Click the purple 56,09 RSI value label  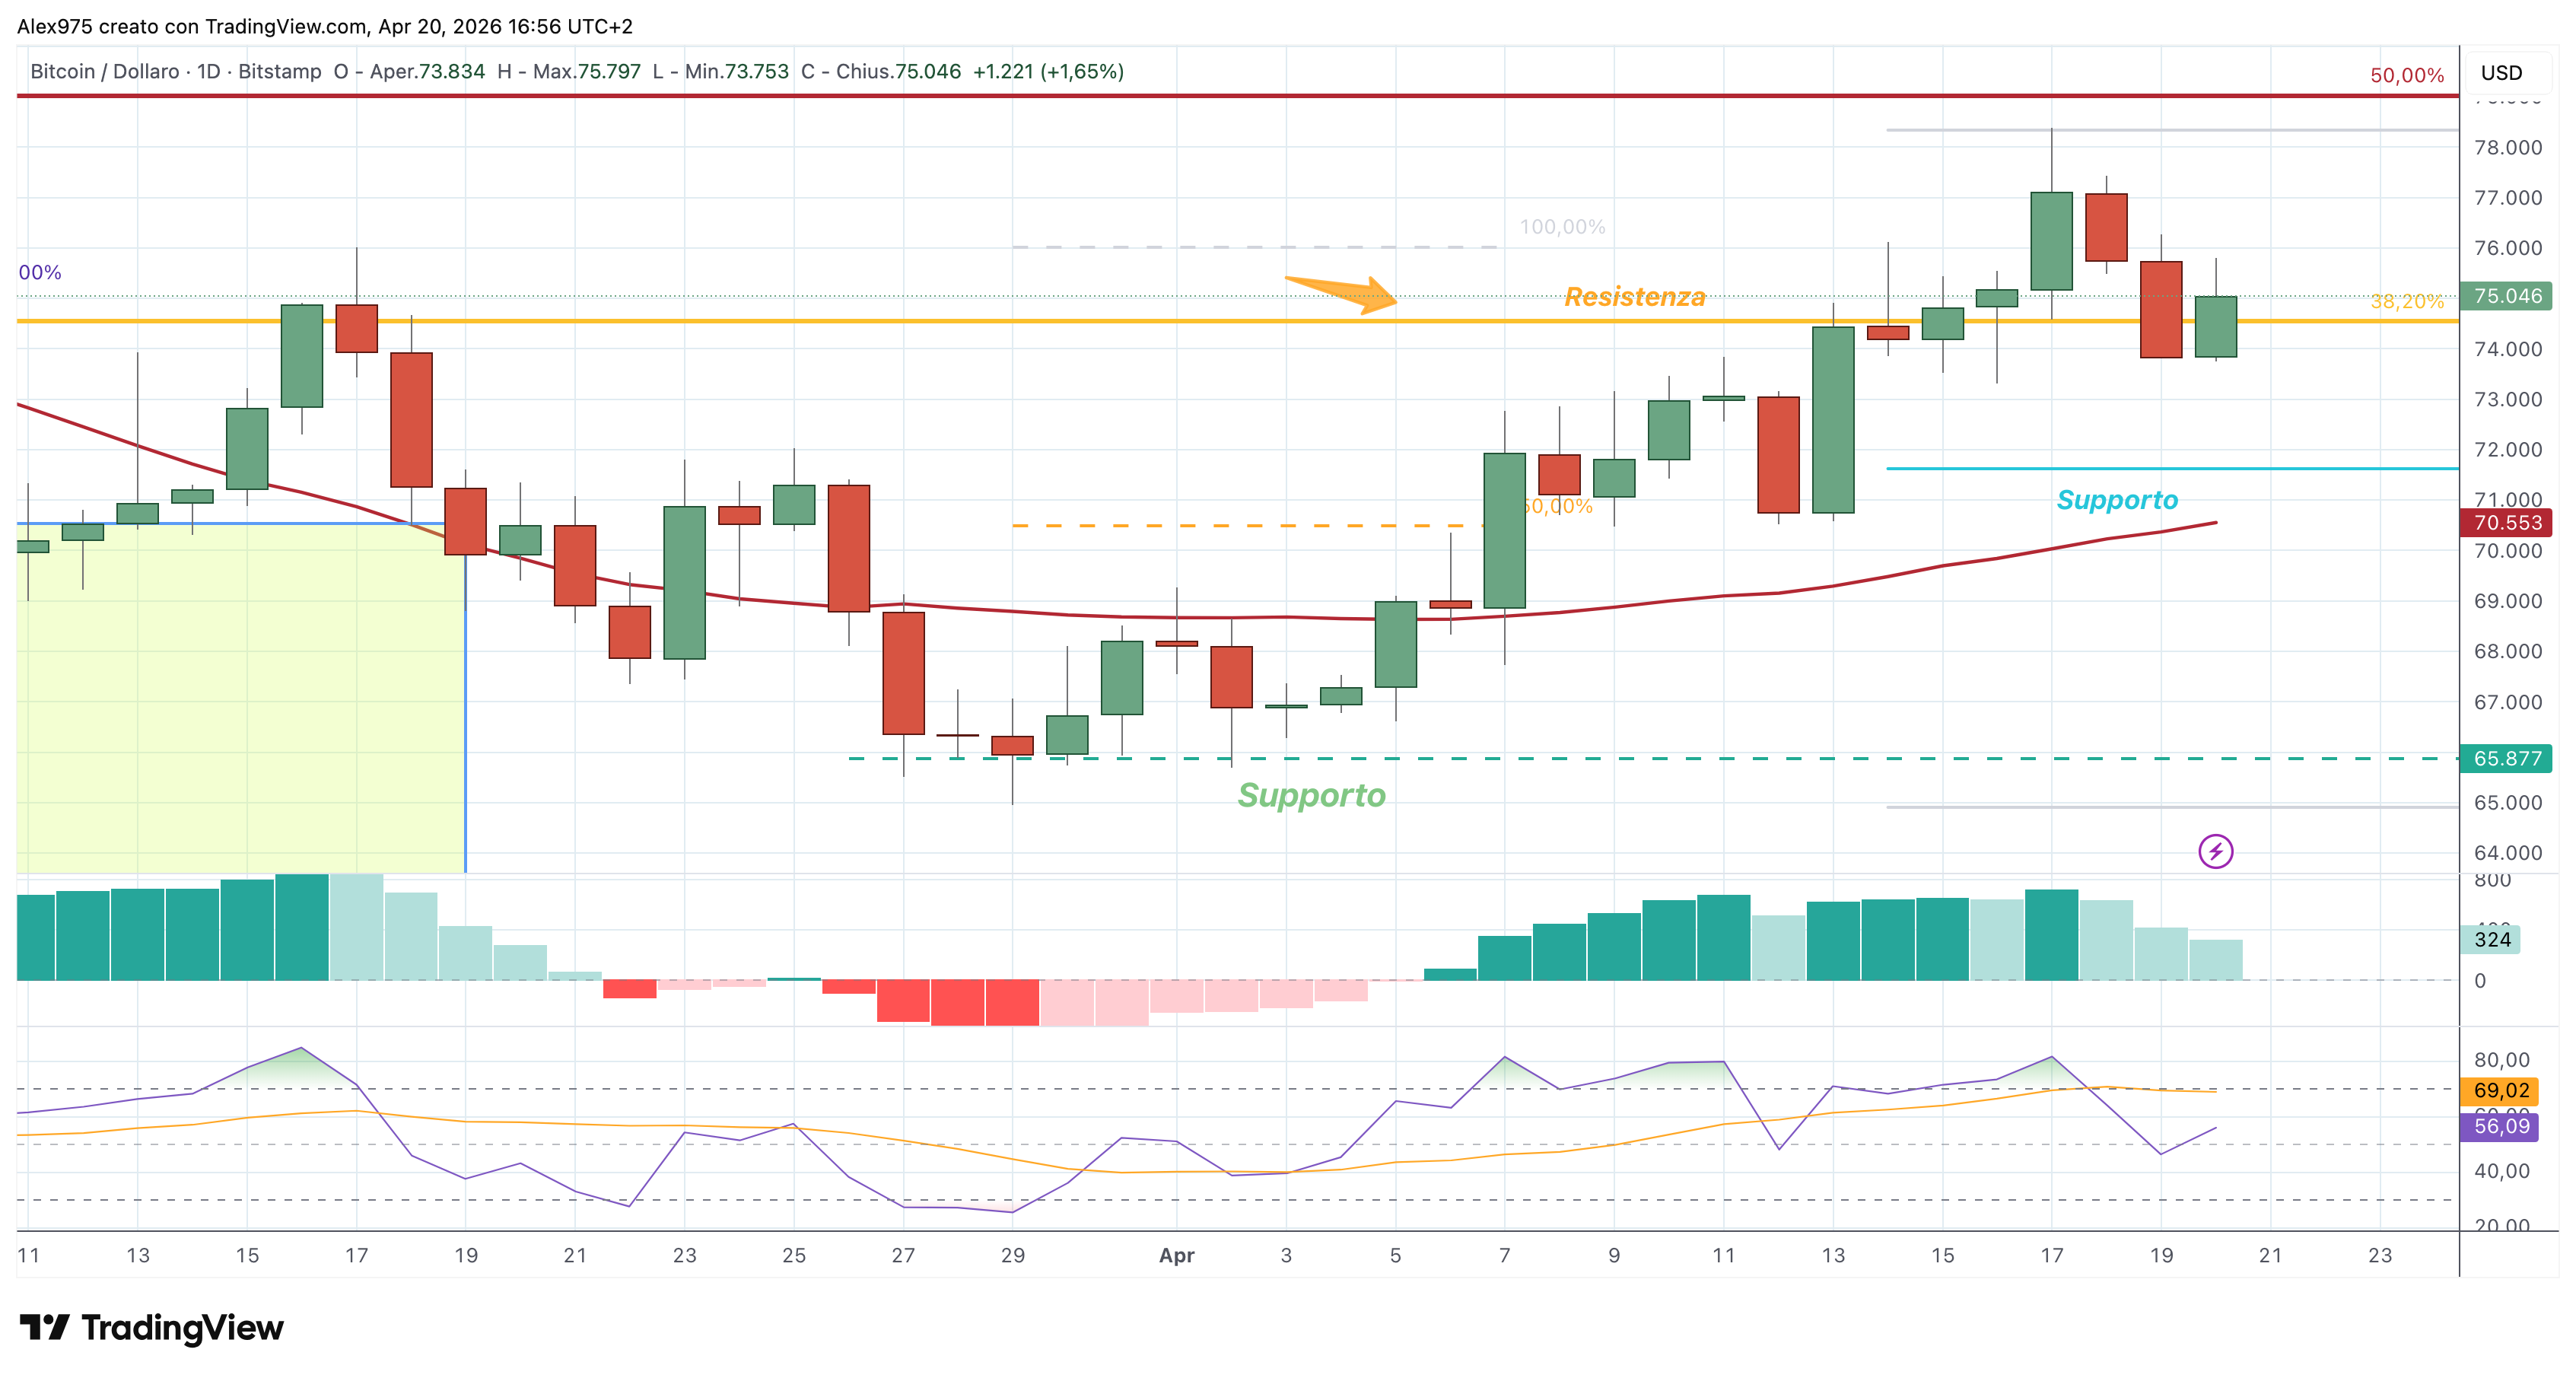pyautogui.click(x=2499, y=1126)
